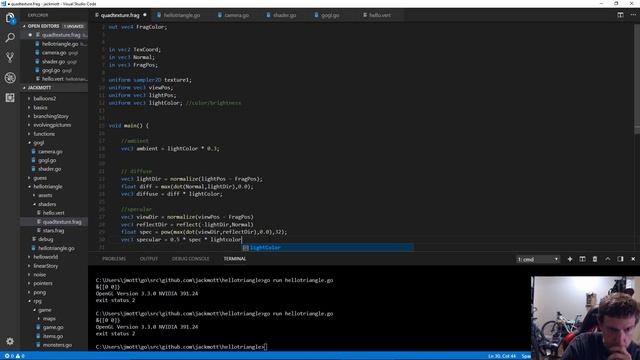Viewport: 640px width, 360px height.
Task: Open monsters.go in the rpg game folder
Action: click(57, 345)
